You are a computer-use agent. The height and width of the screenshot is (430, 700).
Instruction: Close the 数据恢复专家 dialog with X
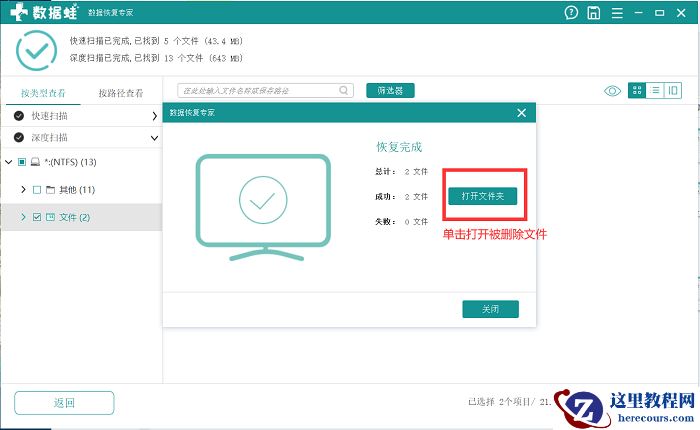[521, 113]
